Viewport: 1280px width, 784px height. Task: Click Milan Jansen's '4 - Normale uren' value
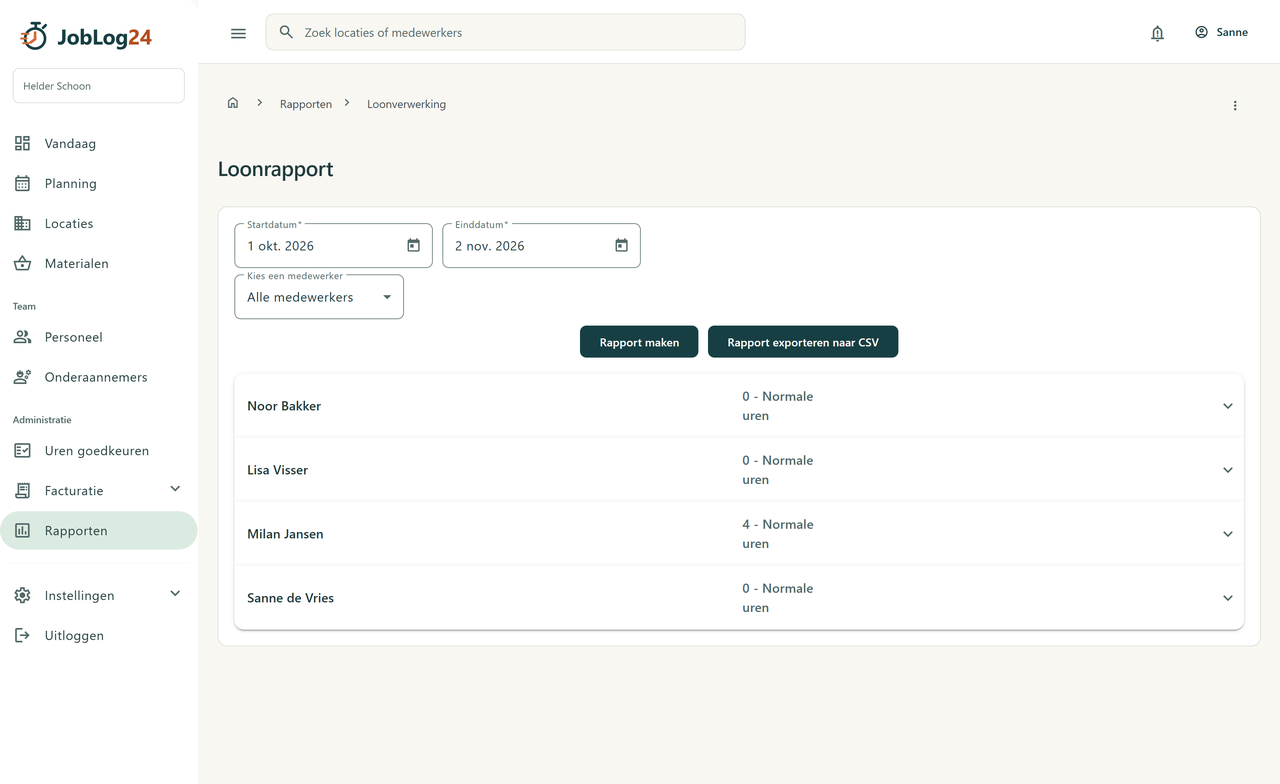coord(778,534)
